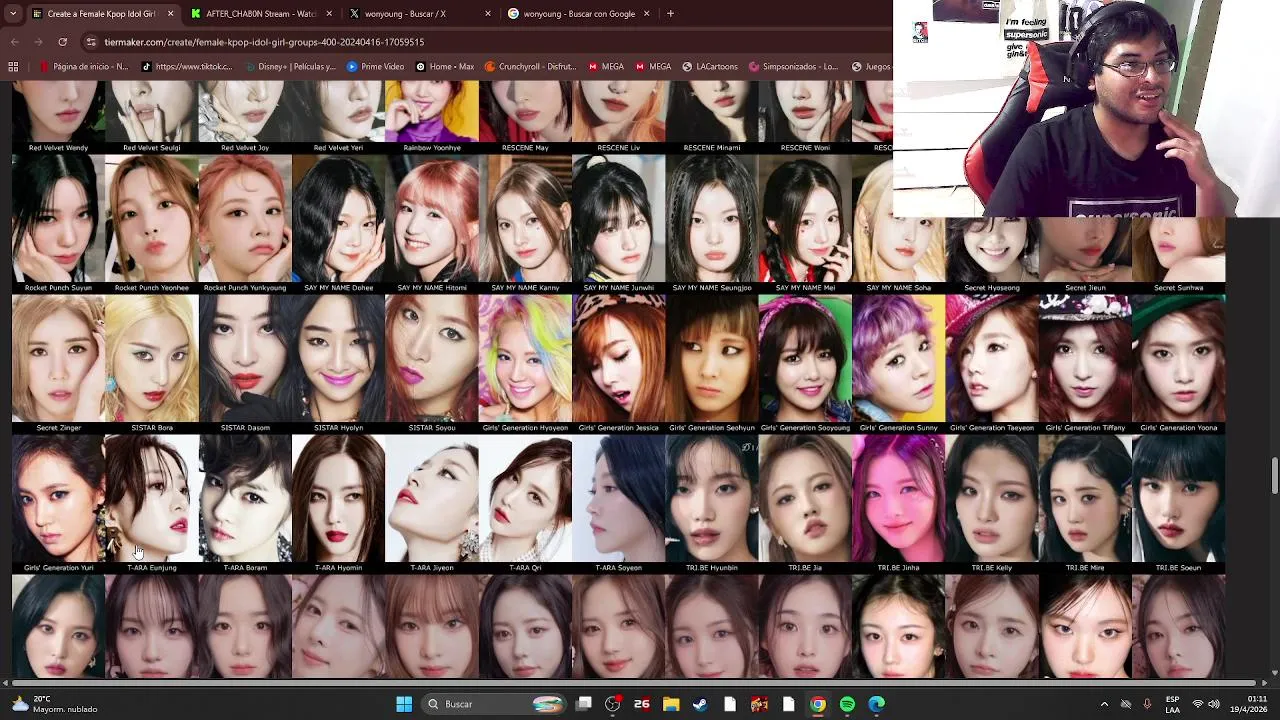The image size is (1280, 720).
Task: Click the taskbar Buscar search box
Action: [x=495, y=704]
